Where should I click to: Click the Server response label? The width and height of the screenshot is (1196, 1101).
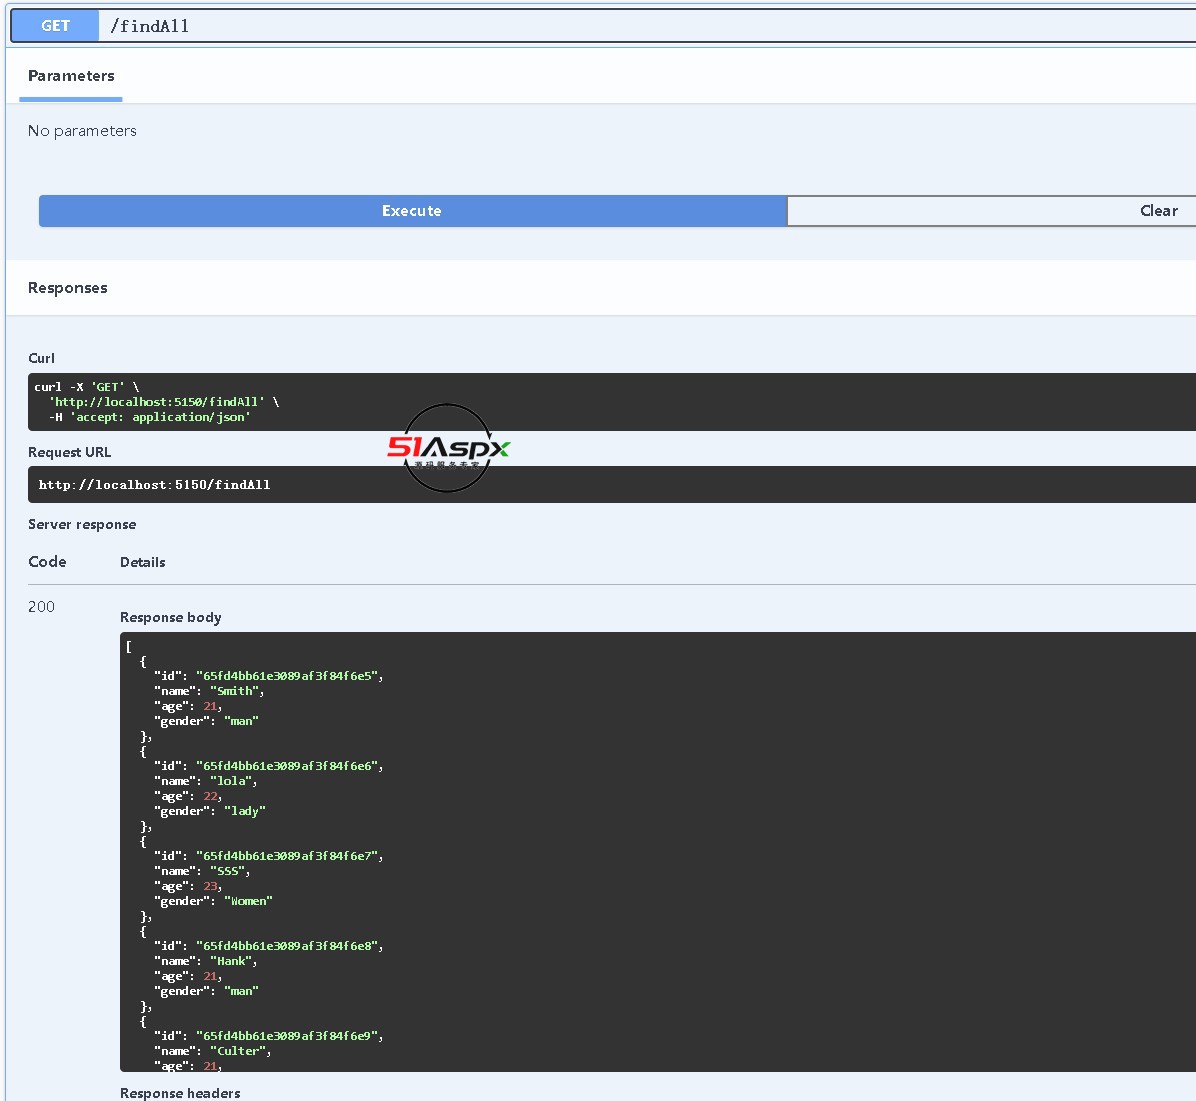click(x=82, y=524)
